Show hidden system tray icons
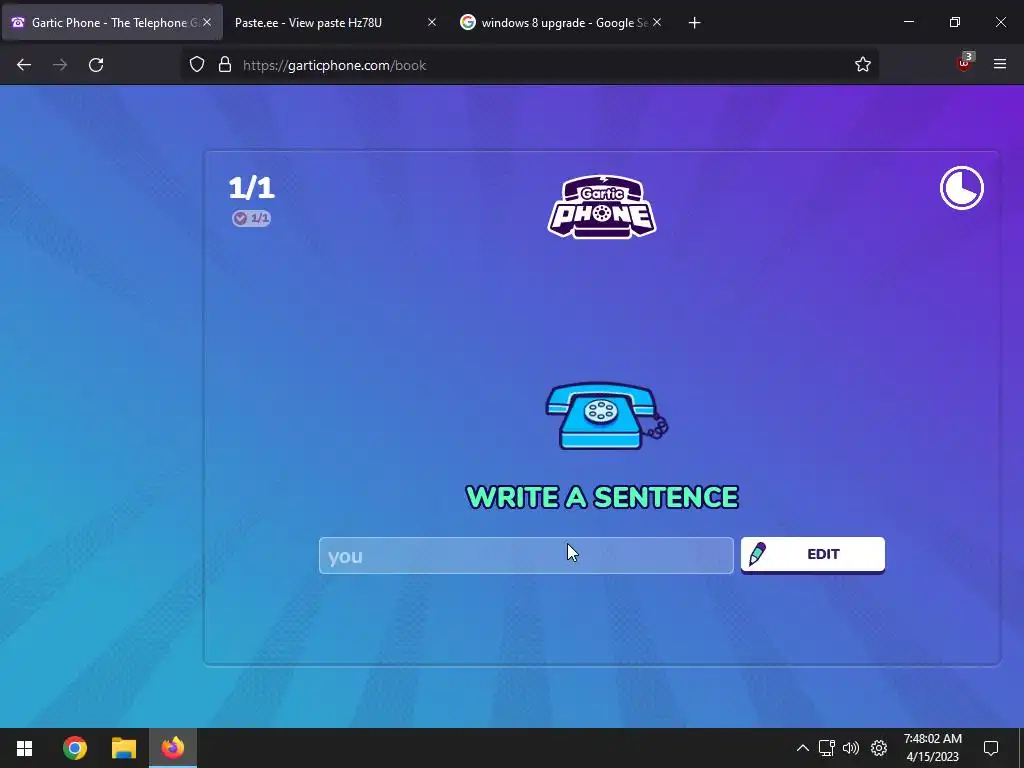The width and height of the screenshot is (1024, 768). [803, 748]
